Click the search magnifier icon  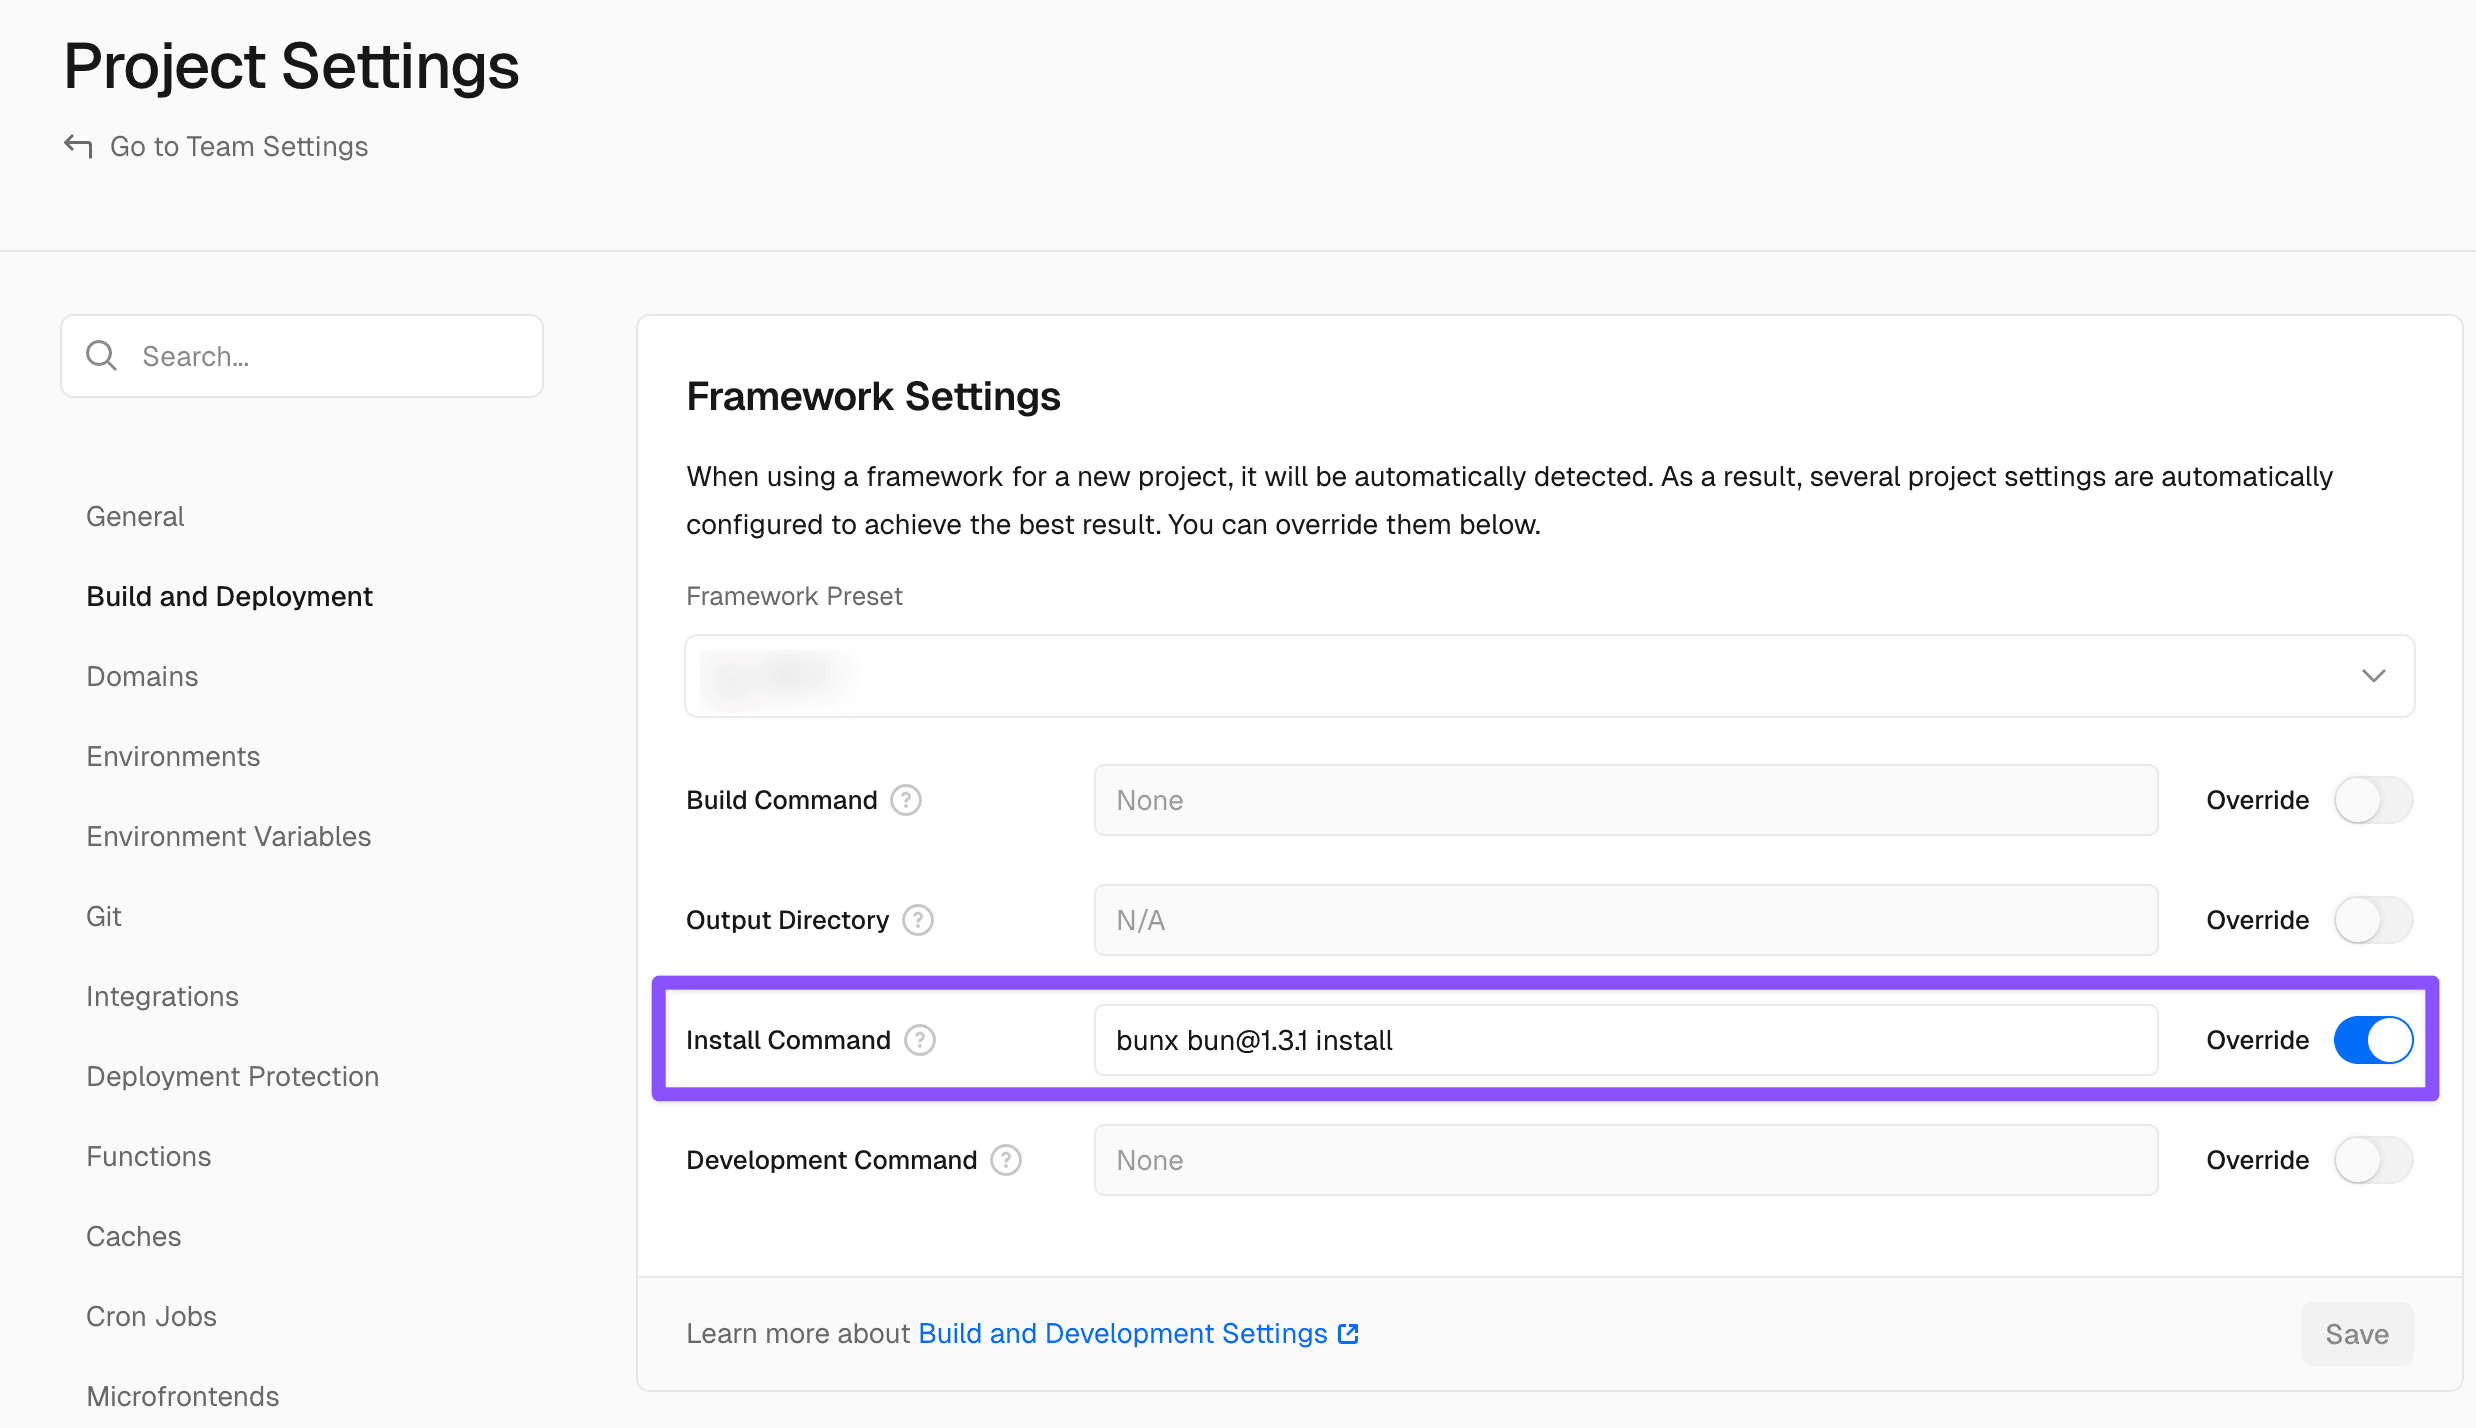[101, 356]
